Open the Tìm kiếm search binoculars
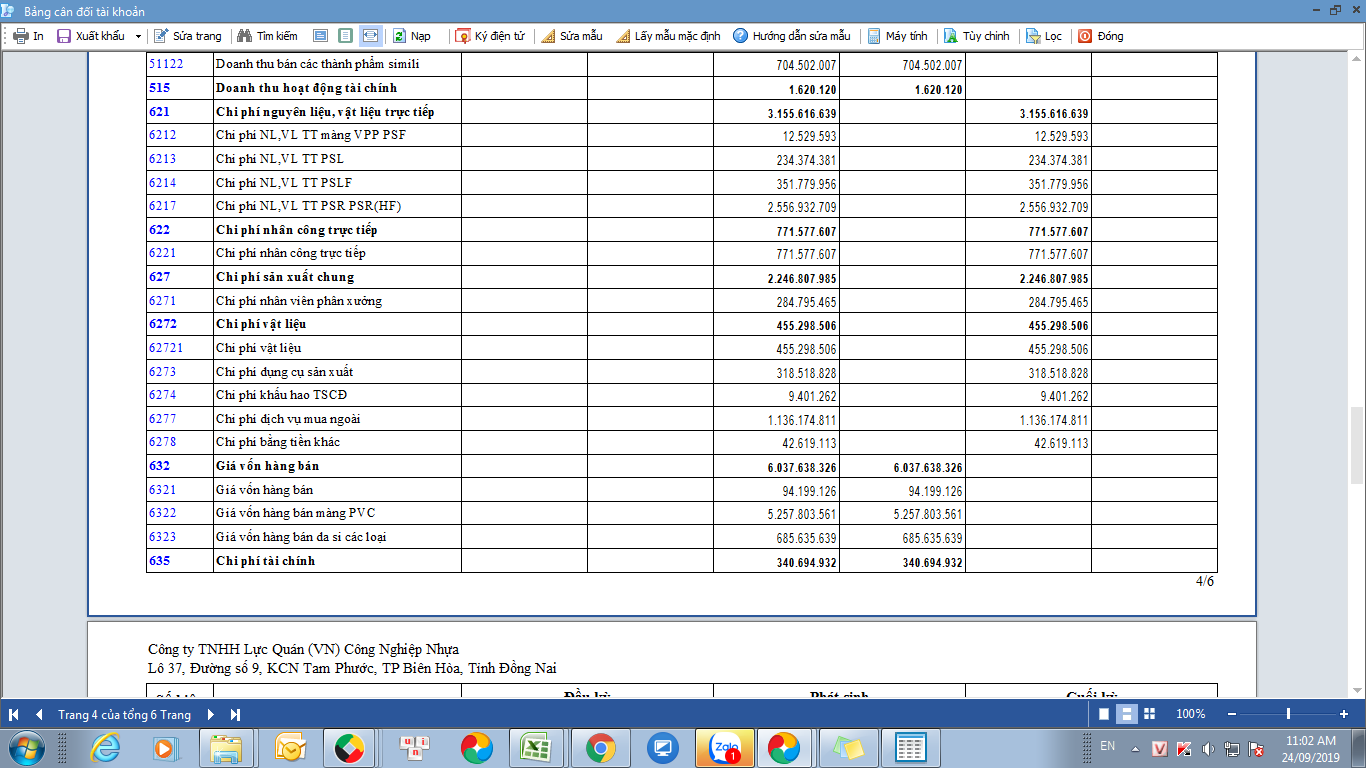Viewport: 1366px width, 768px height. click(244, 36)
